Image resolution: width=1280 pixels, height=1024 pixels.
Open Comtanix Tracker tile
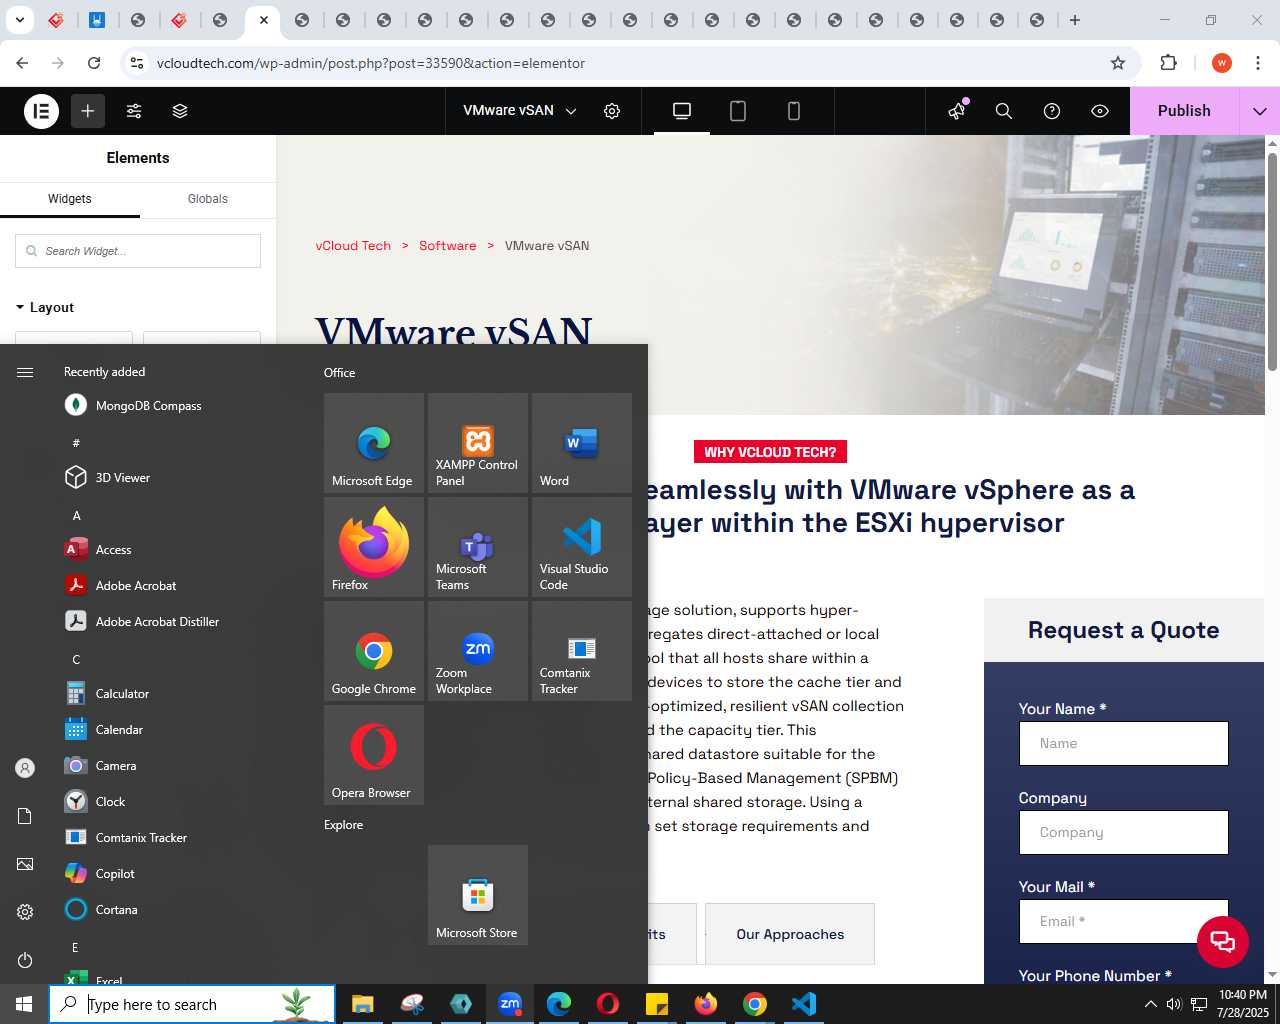582,651
